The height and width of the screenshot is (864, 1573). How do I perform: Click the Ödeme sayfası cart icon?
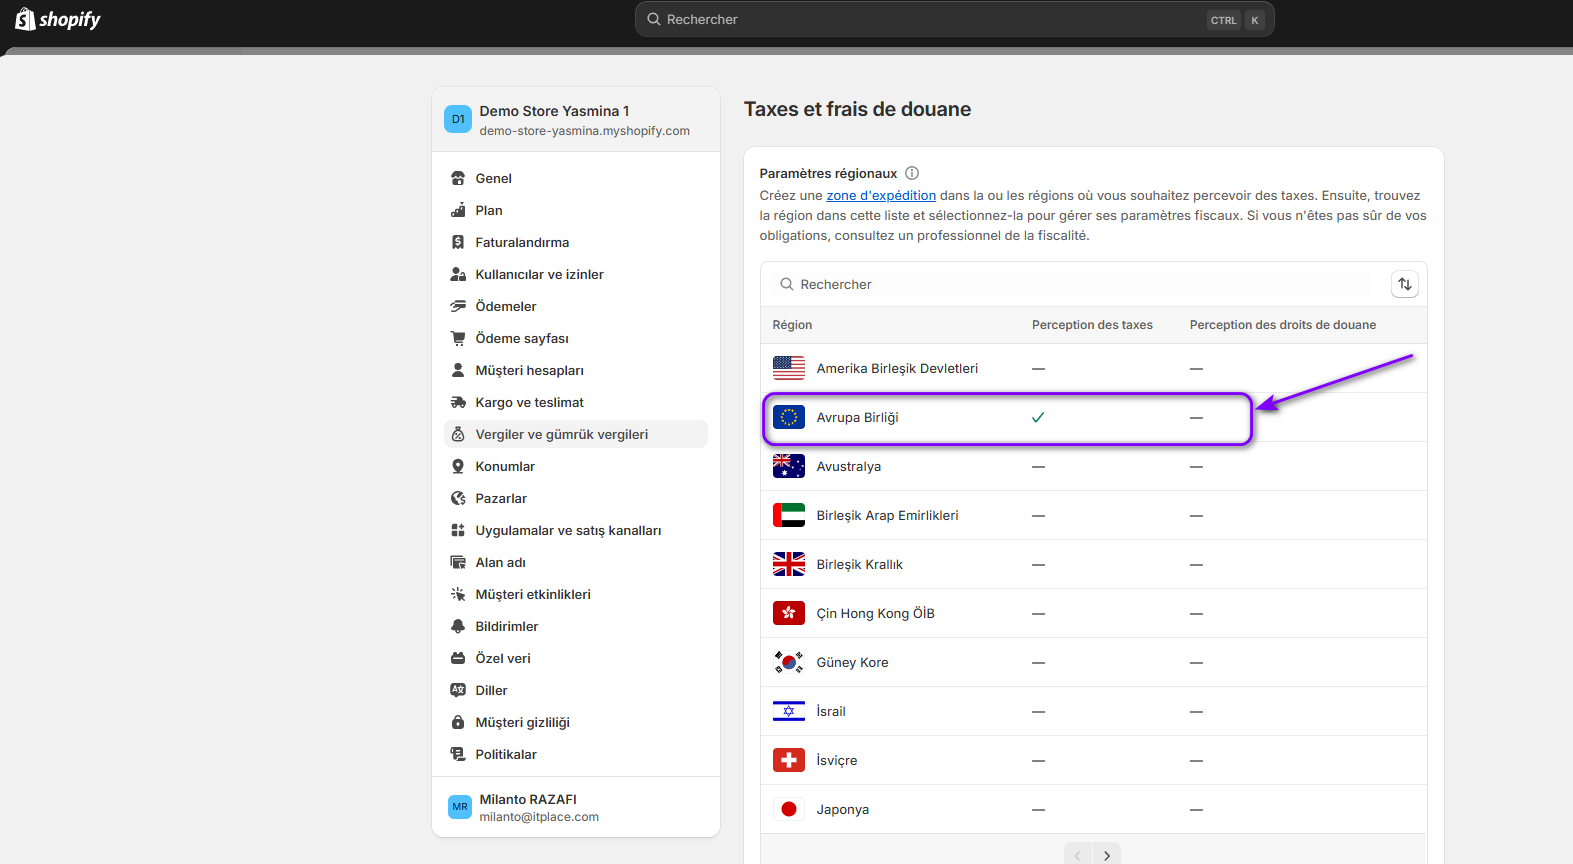pyautogui.click(x=458, y=338)
